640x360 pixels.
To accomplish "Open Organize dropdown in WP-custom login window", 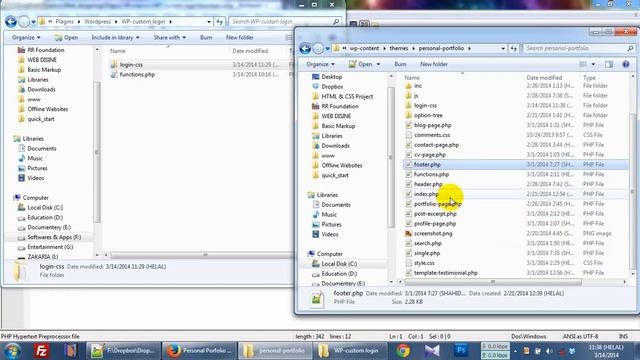I will 26,37.
